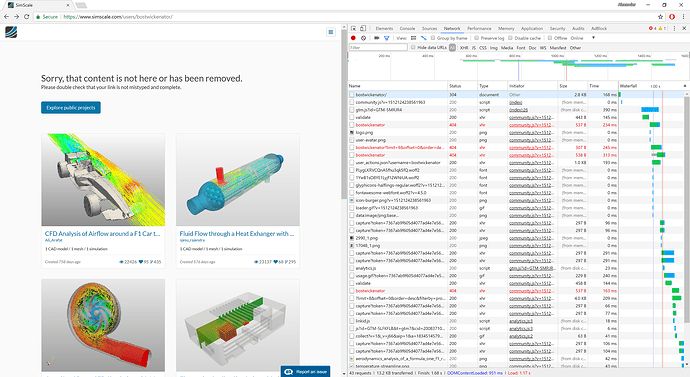Viewport: 690px width, 377px height.
Task: Close the DevTools panel with X icon
Action: pyautogui.click(x=684, y=28)
